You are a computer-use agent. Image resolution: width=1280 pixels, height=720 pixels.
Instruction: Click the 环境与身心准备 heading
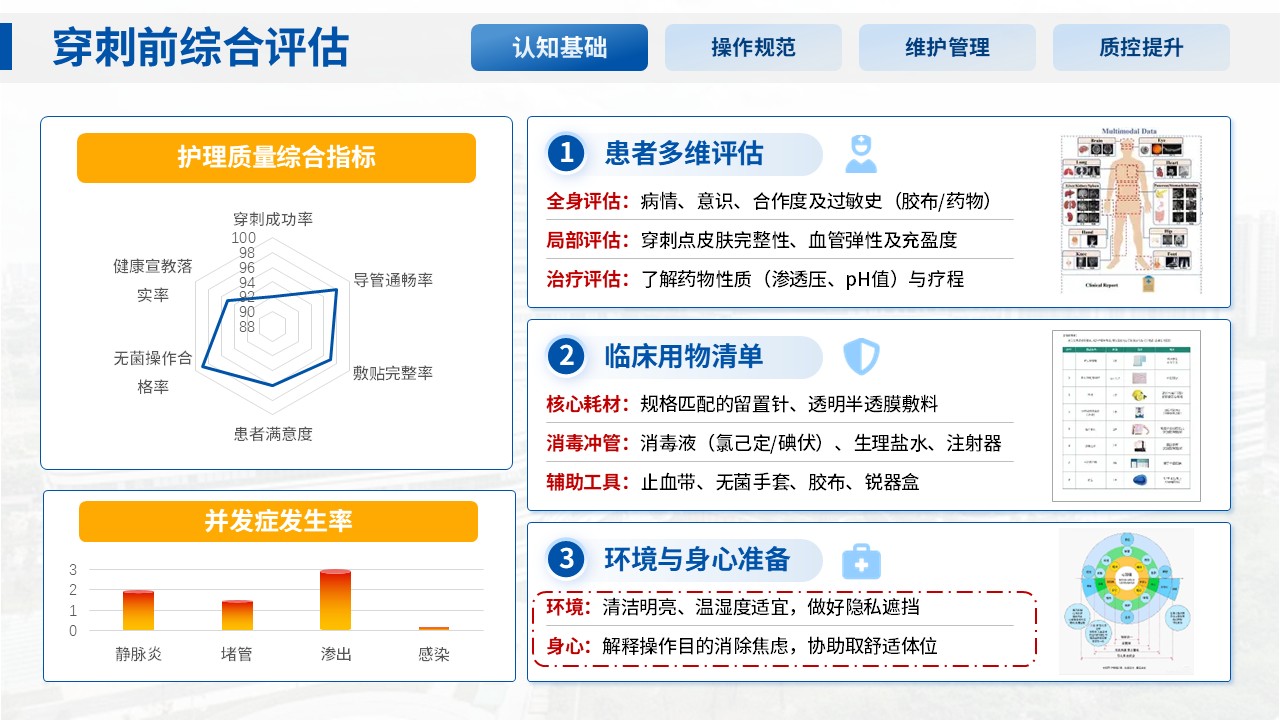tap(697, 559)
